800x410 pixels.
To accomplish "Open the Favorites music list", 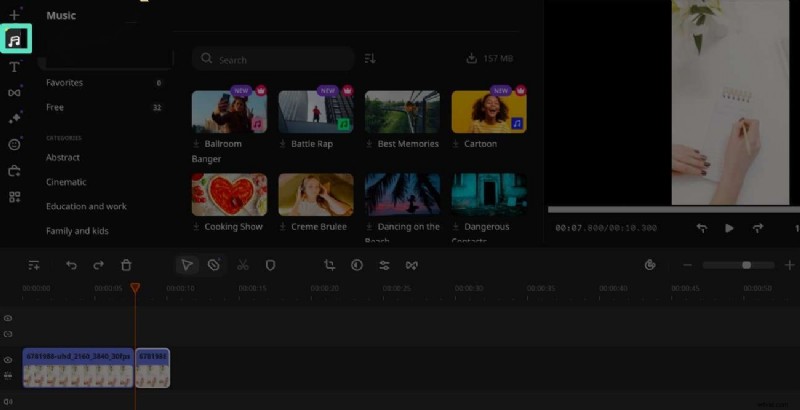I will click(x=64, y=83).
